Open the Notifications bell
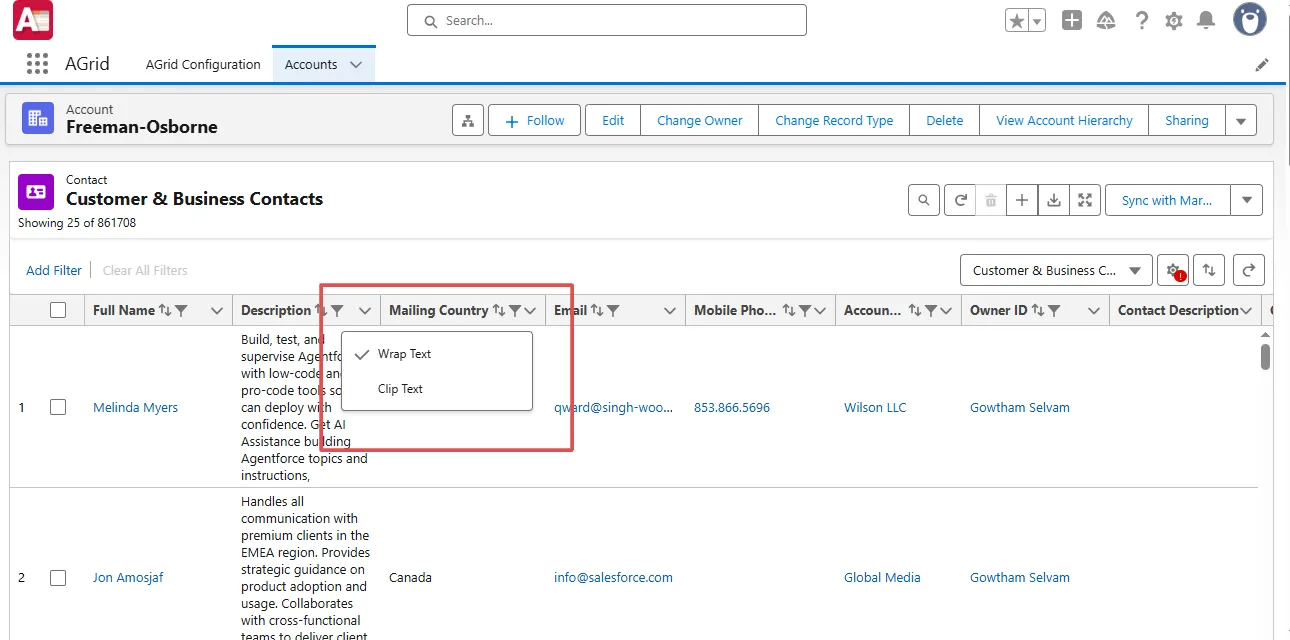The width and height of the screenshot is (1290, 640). (1207, 20)
